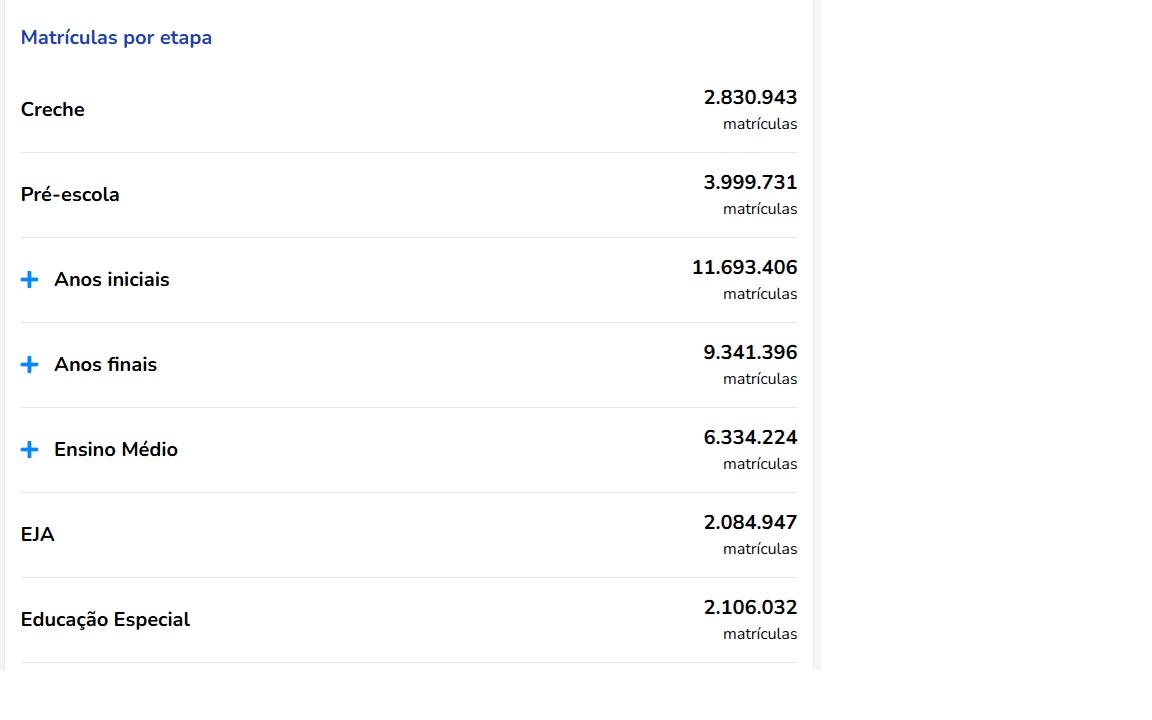The image size is (1152, 720).
Task: Select the Educação Especial row label
Action: 105,620
